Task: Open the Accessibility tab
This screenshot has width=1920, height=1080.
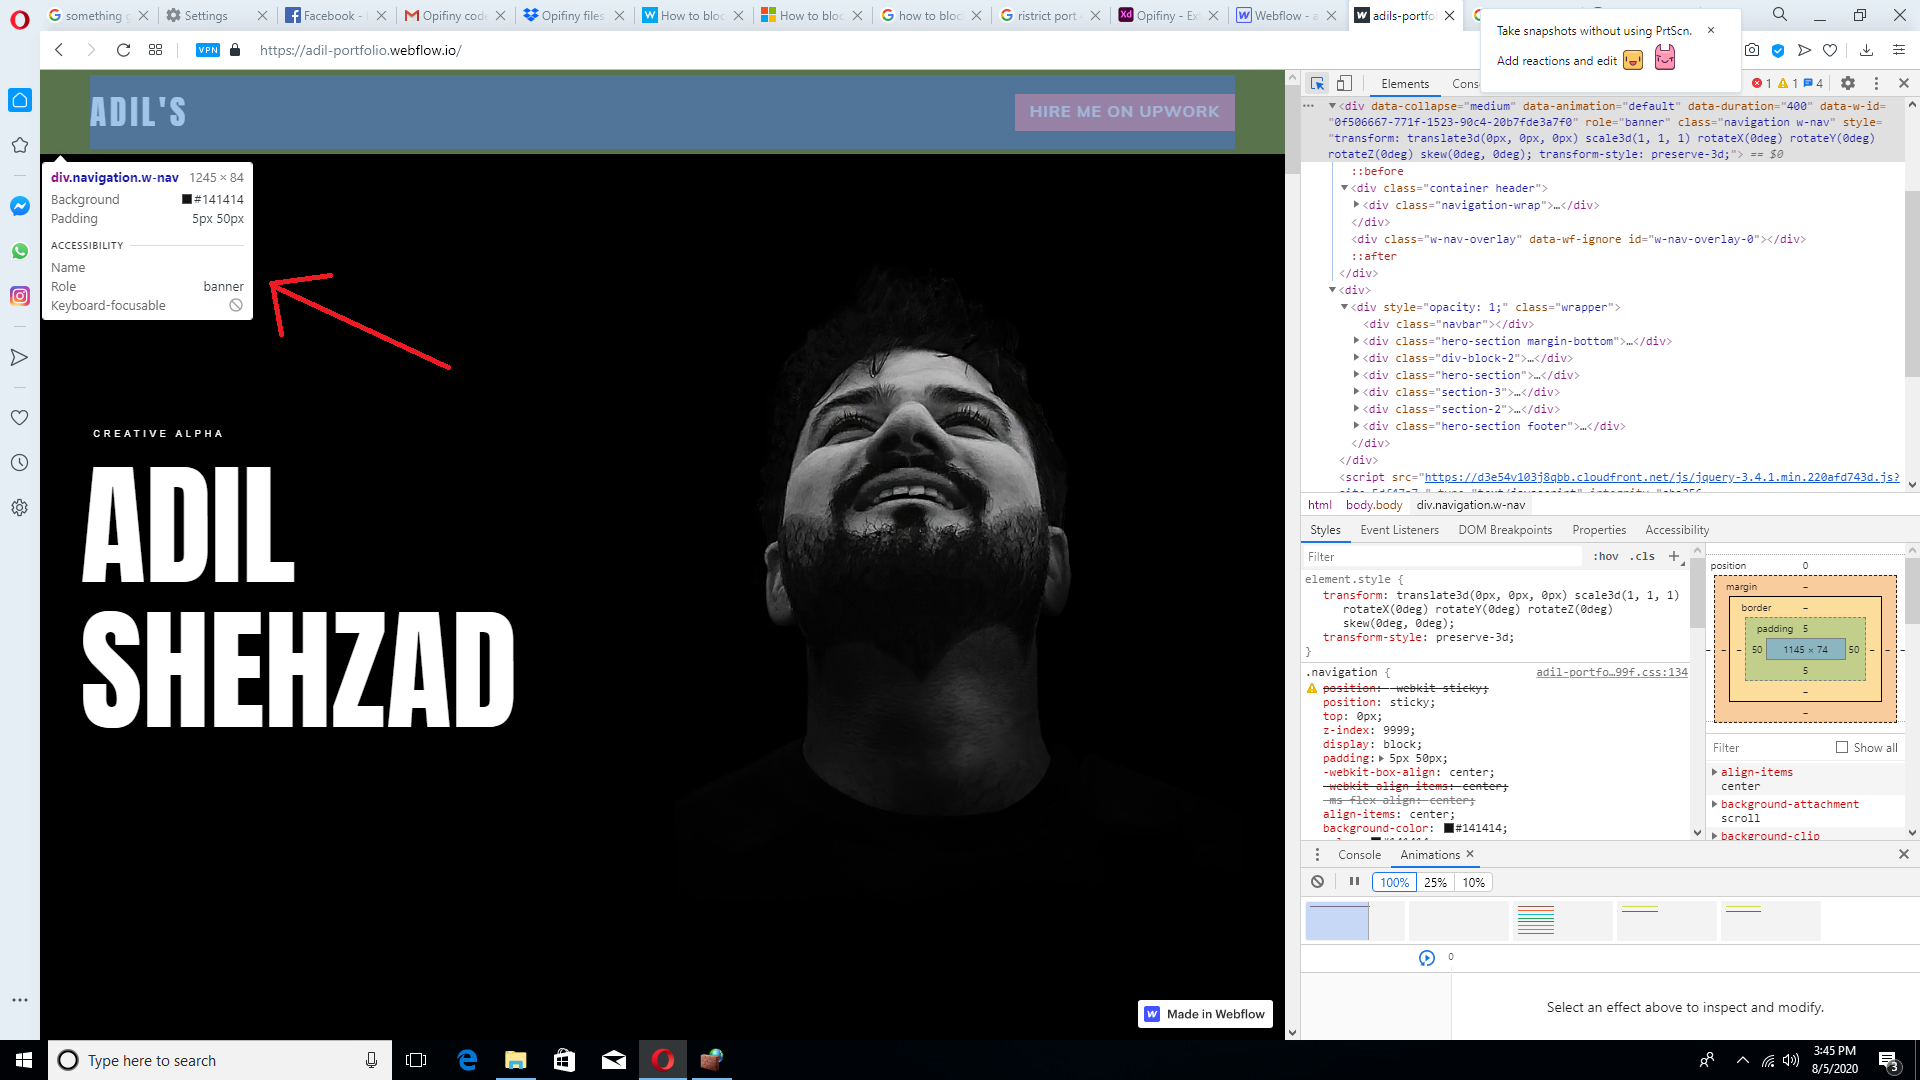Action: pyautogui.click(x=1677, y=530)
